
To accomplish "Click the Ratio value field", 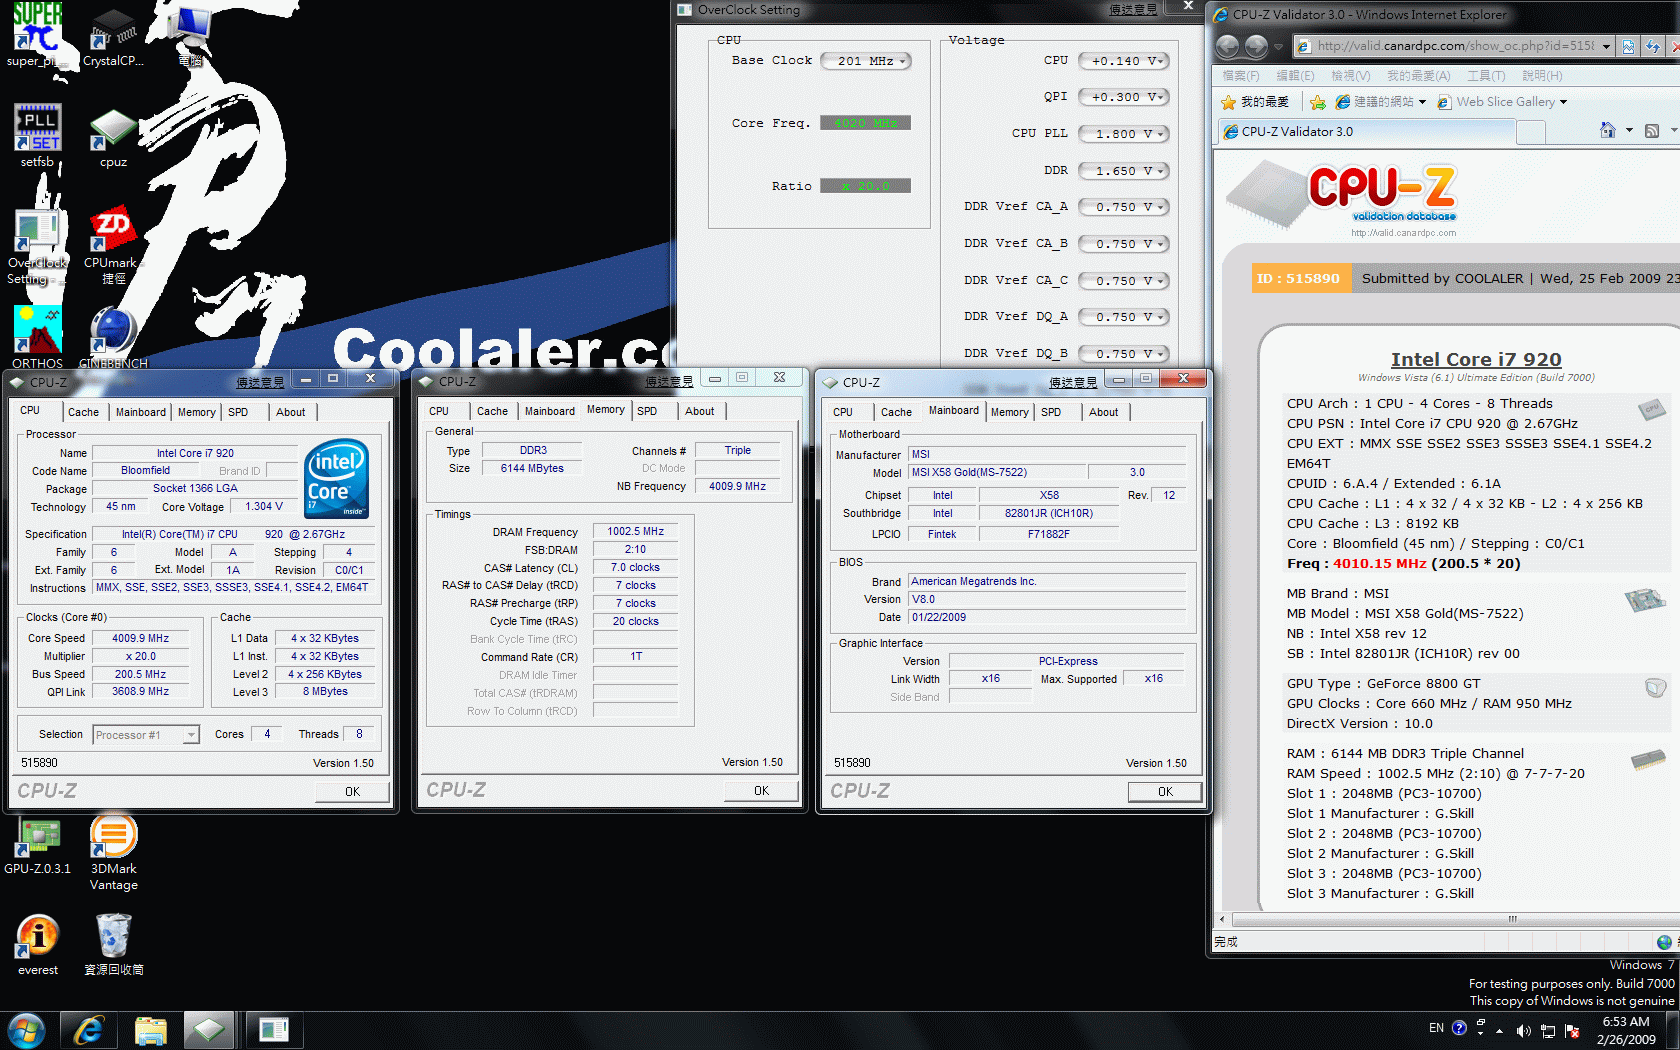I will click(x=865, y=186).
